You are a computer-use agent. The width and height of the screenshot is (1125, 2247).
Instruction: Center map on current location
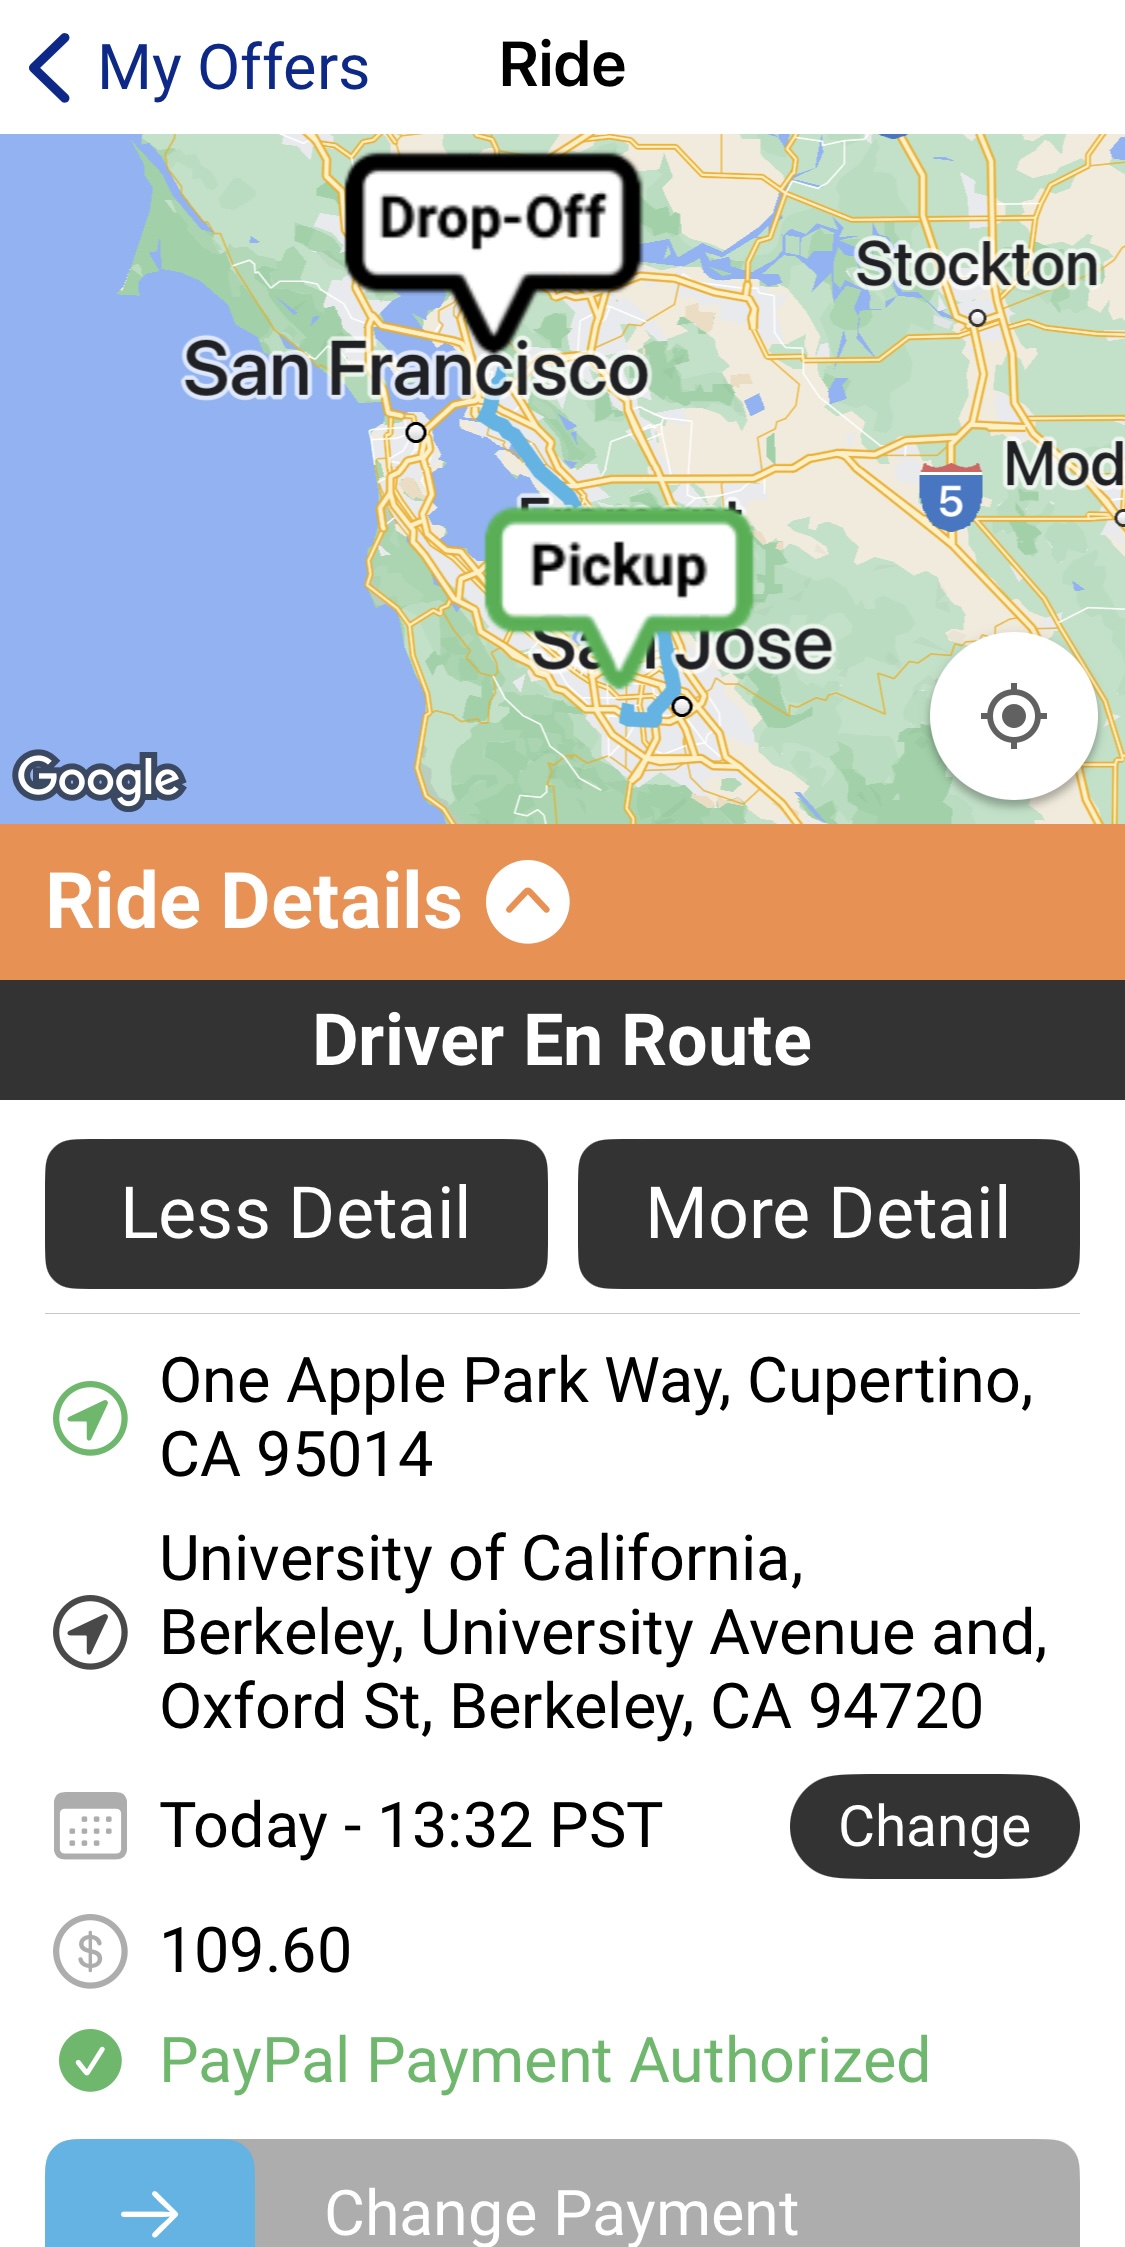[x=1013, y=716]
